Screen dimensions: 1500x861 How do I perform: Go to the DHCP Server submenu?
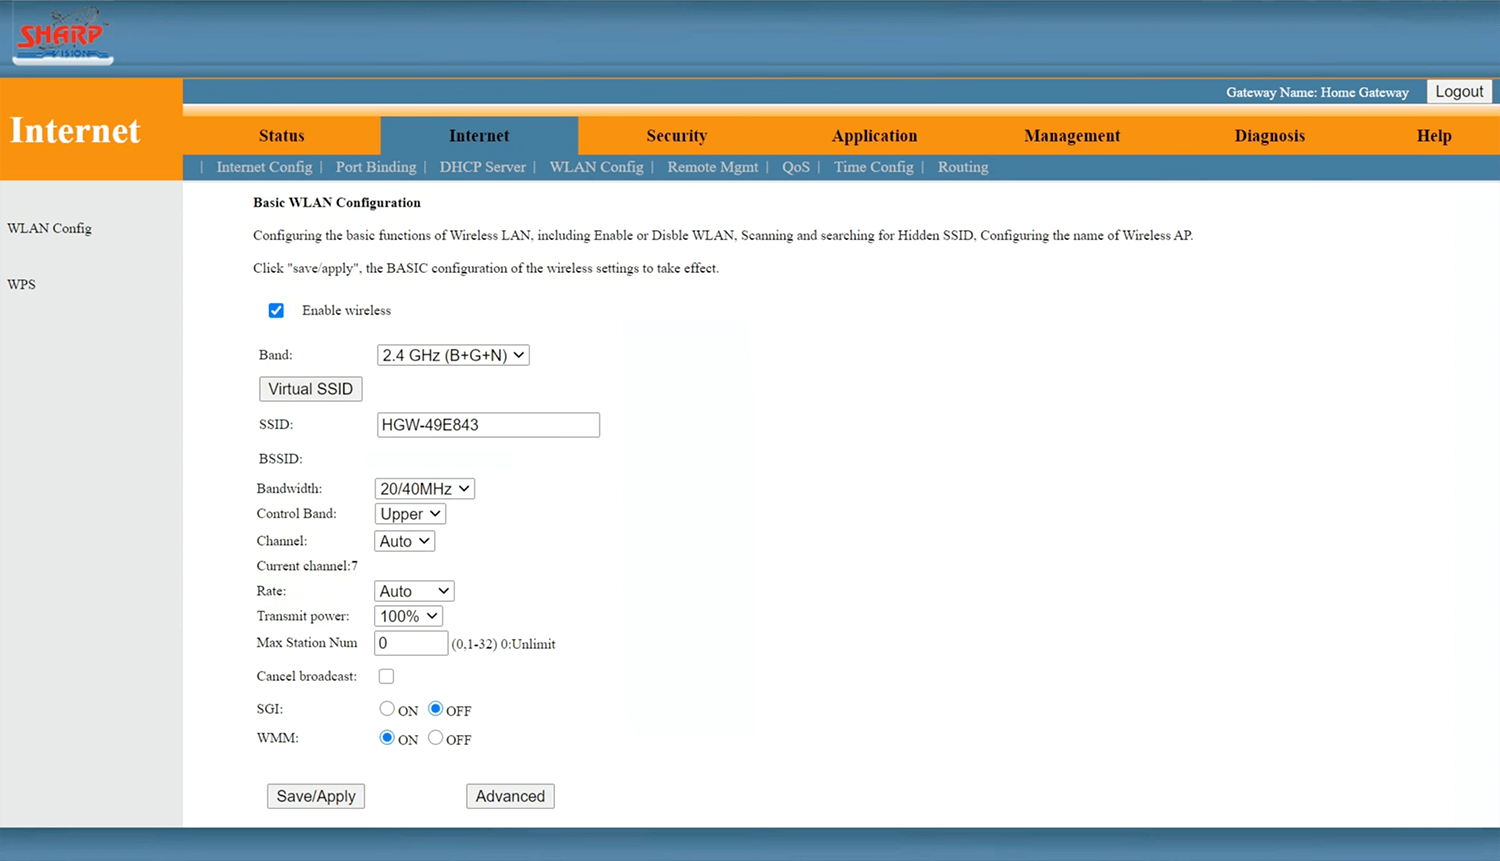tap(482, 167)
